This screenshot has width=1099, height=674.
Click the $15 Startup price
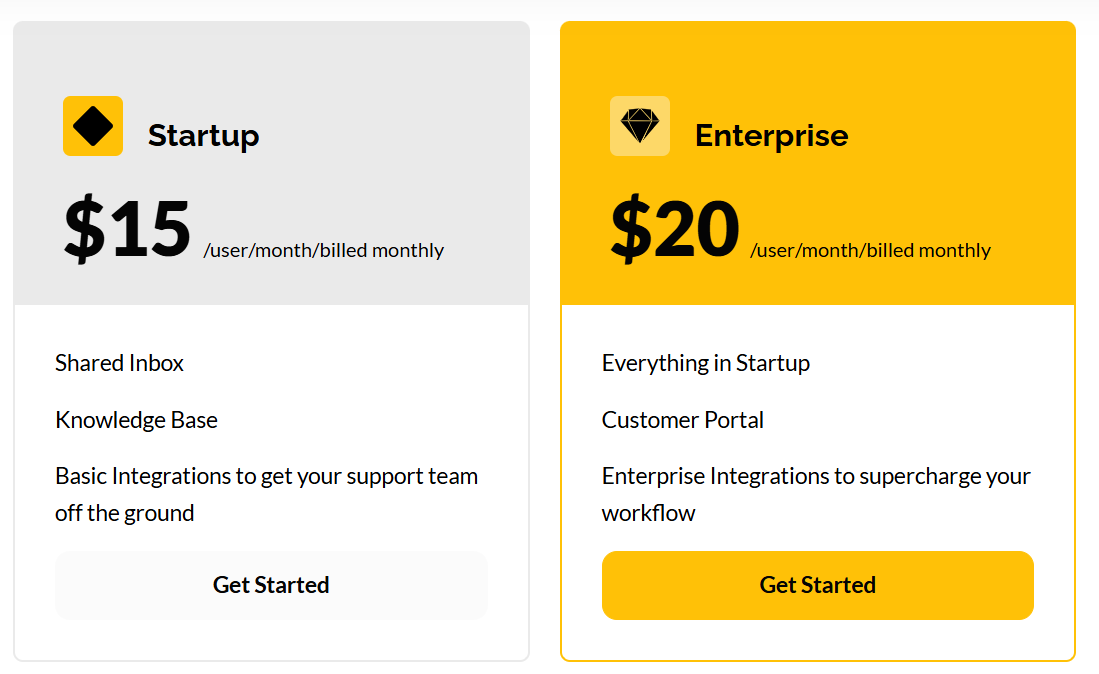127,228
